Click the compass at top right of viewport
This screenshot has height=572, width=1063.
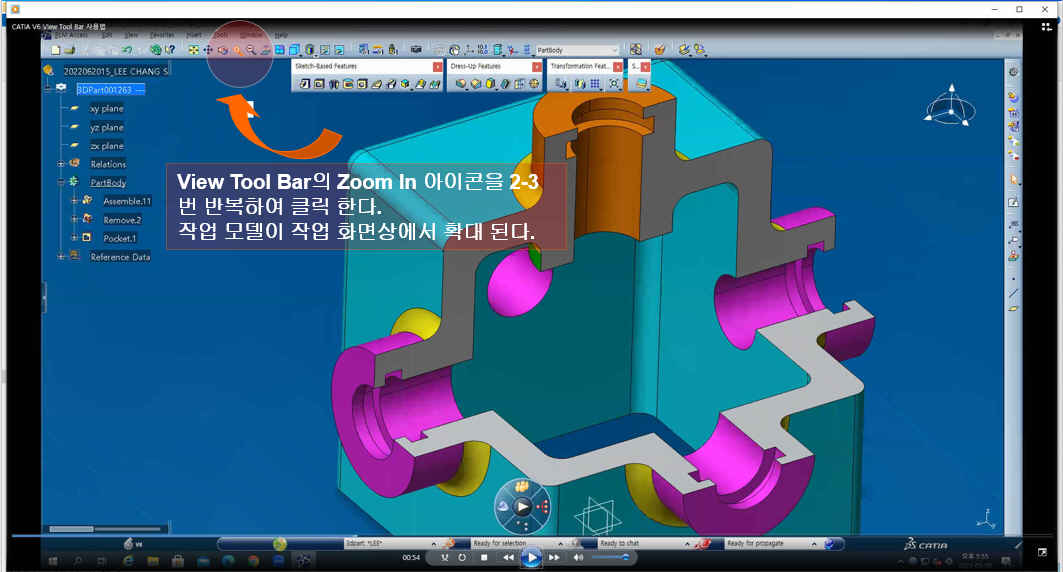tap(950, 106)
